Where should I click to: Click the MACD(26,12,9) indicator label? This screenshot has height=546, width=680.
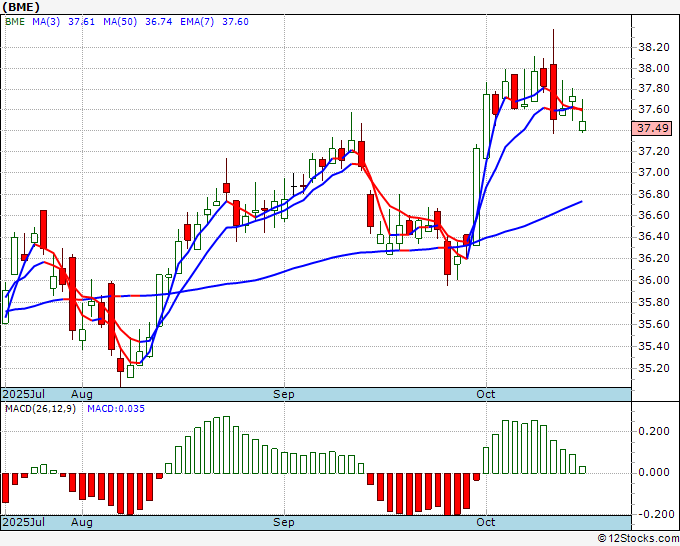pyautogui.click(x=40, y=409)
